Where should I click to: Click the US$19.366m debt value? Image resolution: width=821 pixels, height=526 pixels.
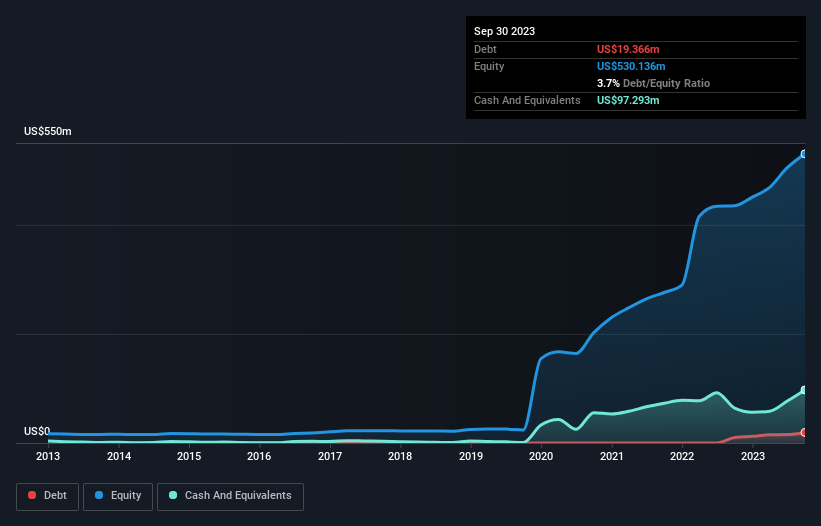628,49
